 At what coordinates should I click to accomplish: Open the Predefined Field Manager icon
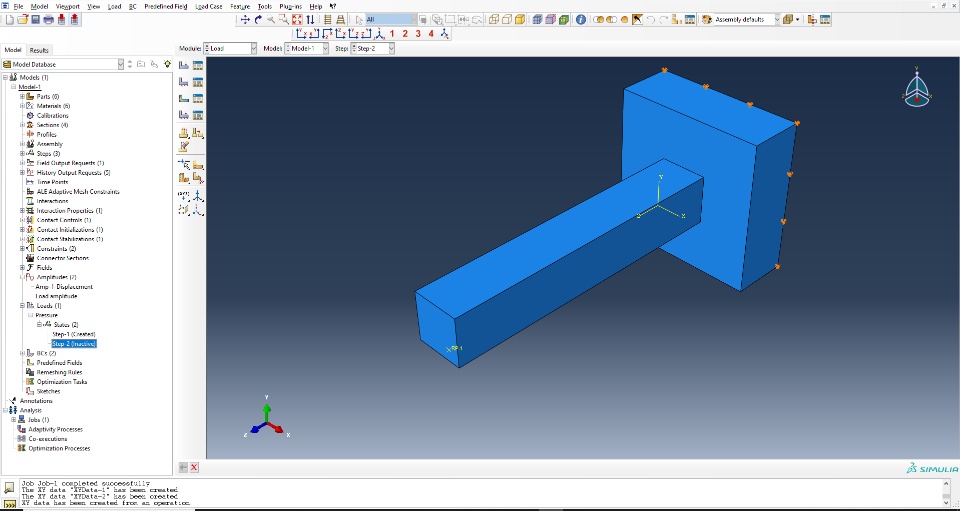coord(198,99)
